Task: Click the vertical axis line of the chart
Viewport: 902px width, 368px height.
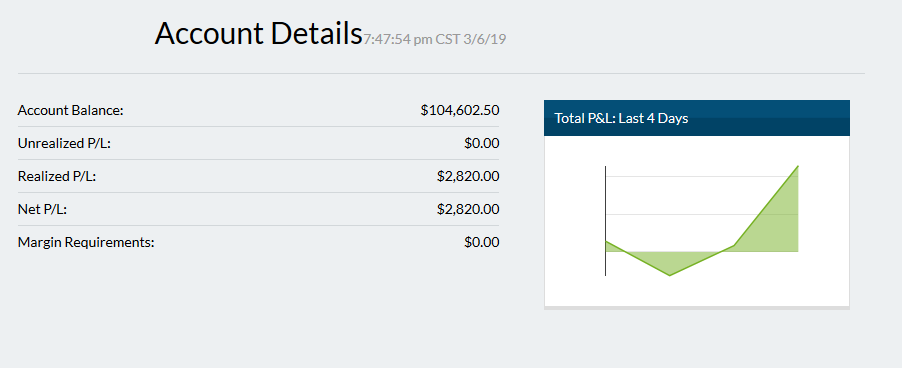Action: pyautogui.click(x=605, y=221)
